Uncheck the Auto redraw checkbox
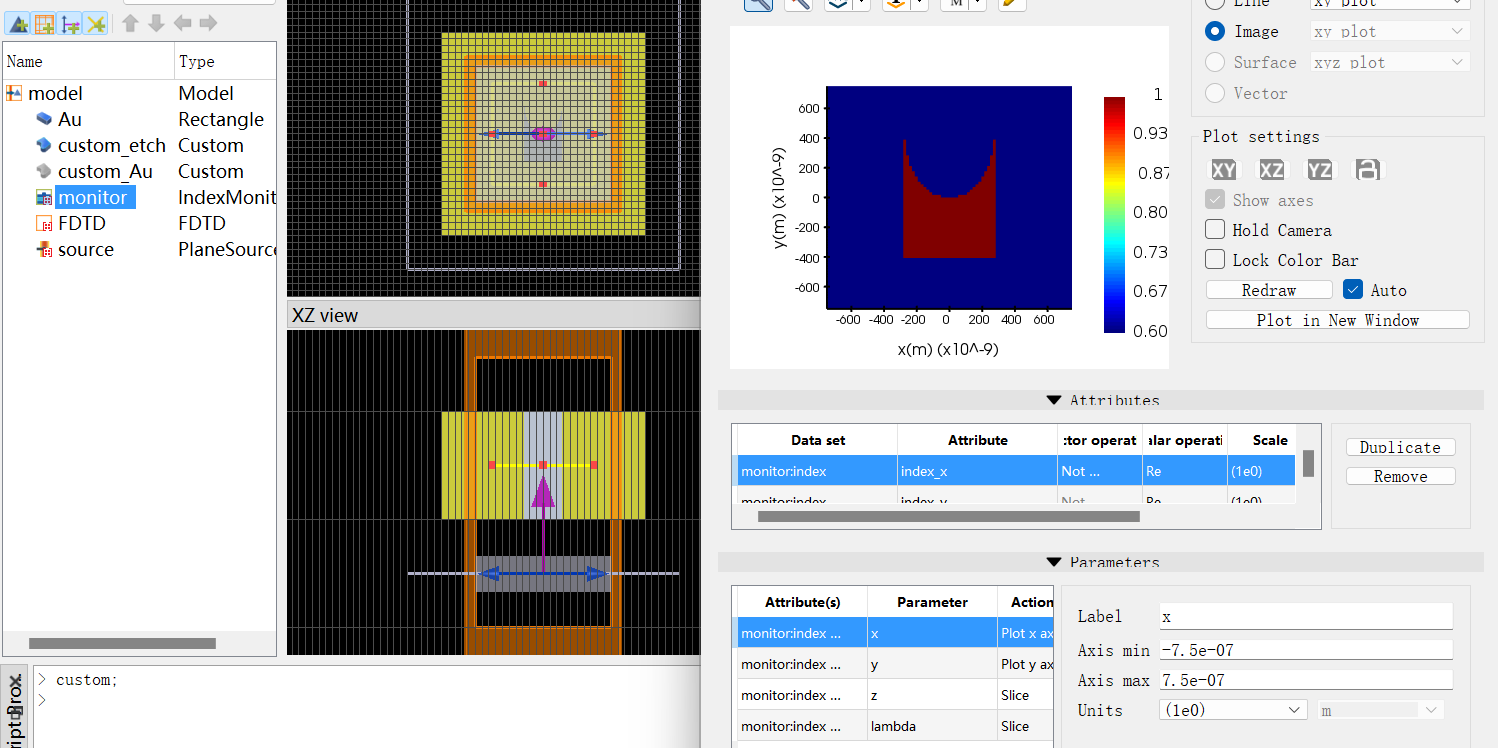The image size is (1498, 748). point(1353,290)
